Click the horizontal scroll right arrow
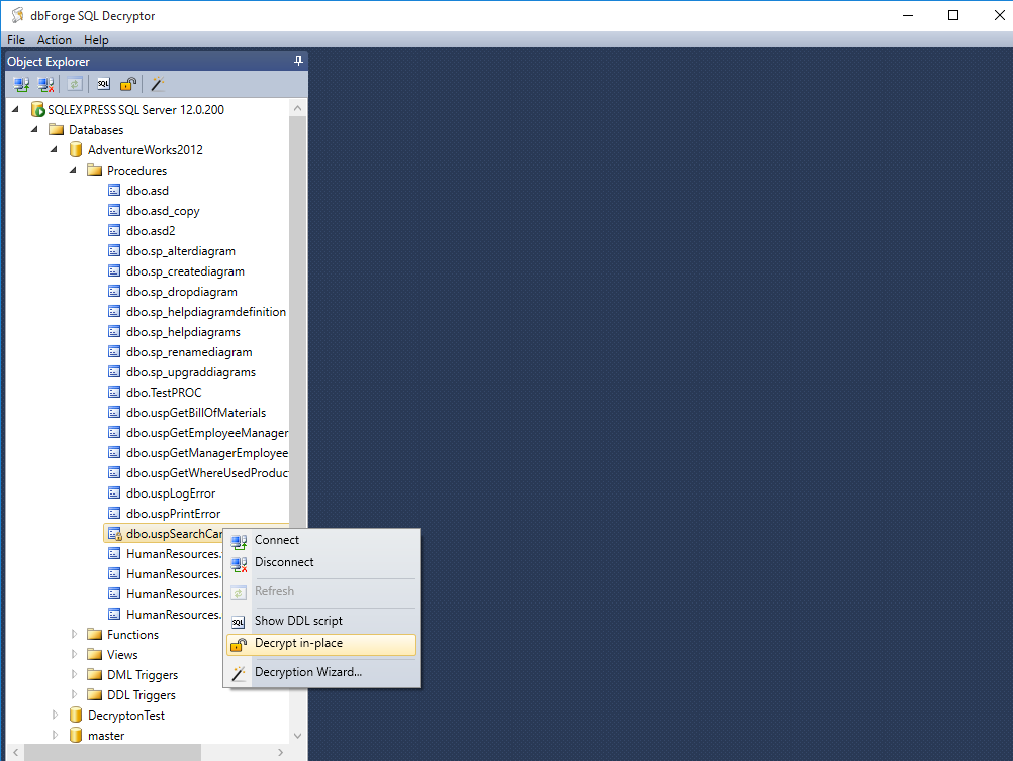 (280, 753)
